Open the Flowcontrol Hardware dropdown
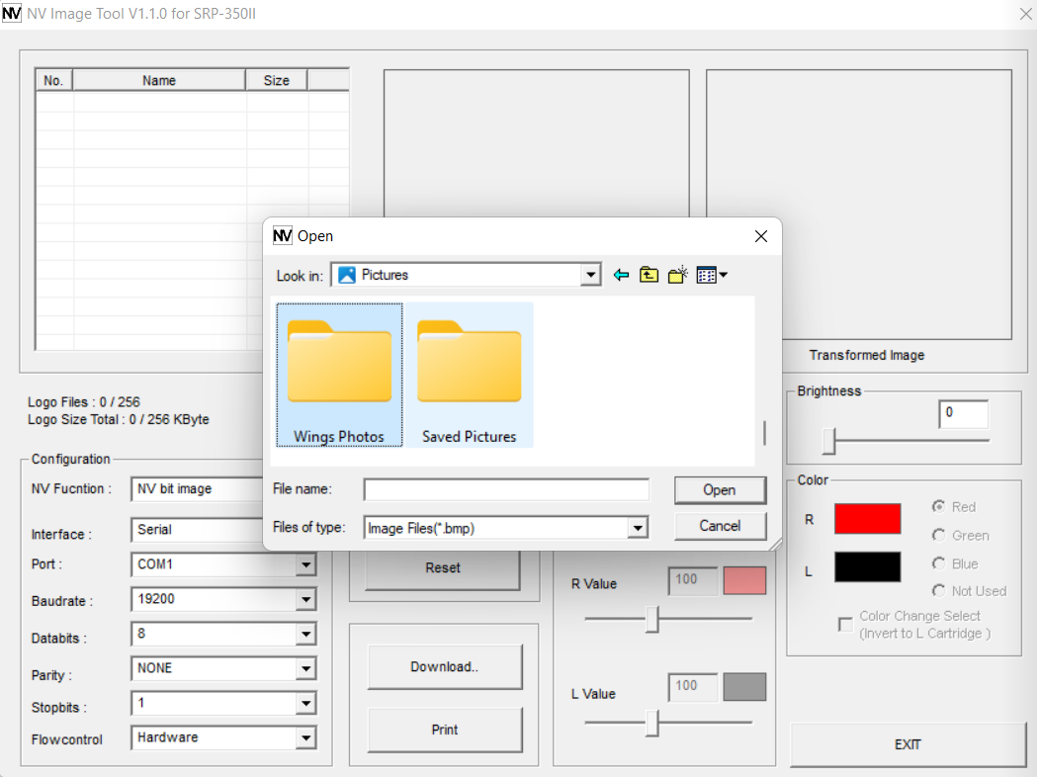Image resolution: width=1037 pixels, height=777 pixels. [x=306, y=738]
